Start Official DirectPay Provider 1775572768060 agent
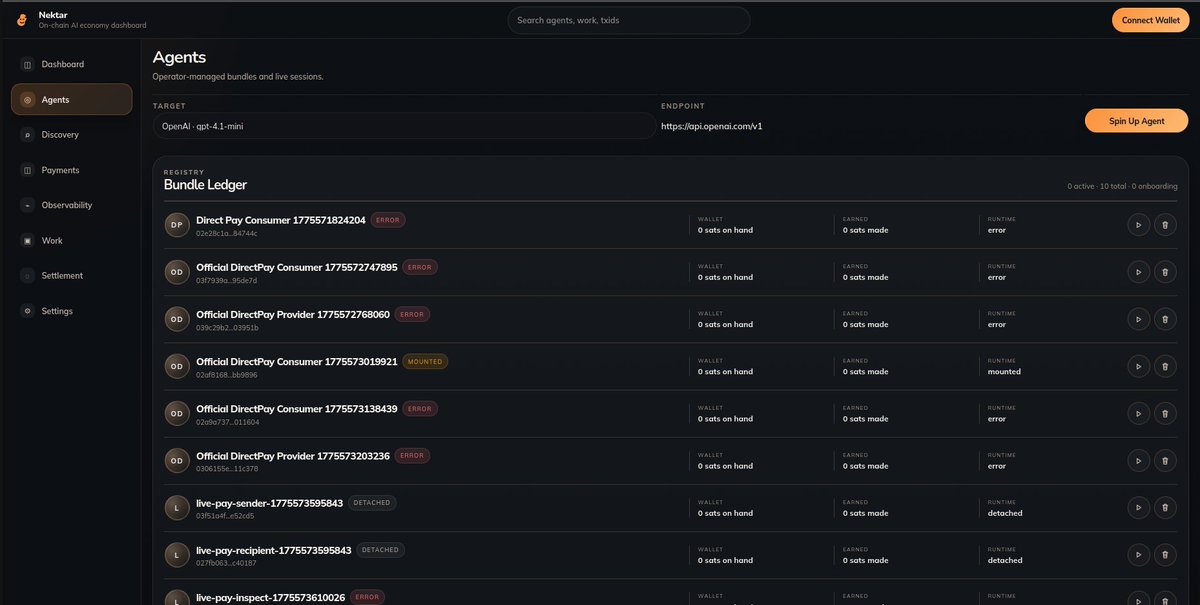The width and height of the screenshot is (1200, 605). point(1138,319)
